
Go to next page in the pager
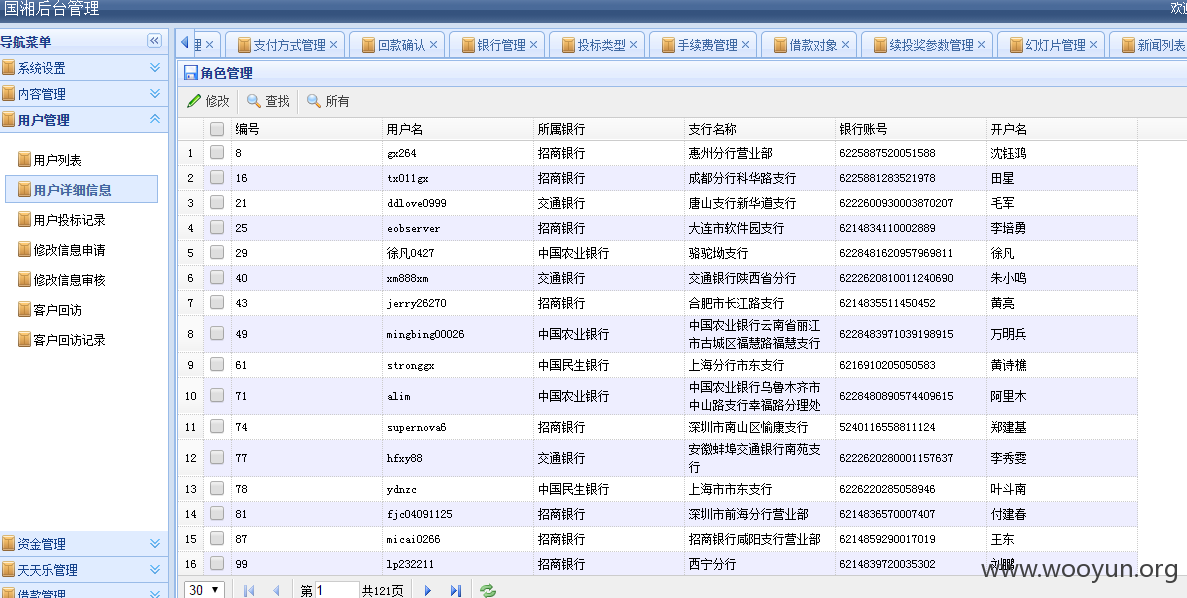[x=428, y=590]
